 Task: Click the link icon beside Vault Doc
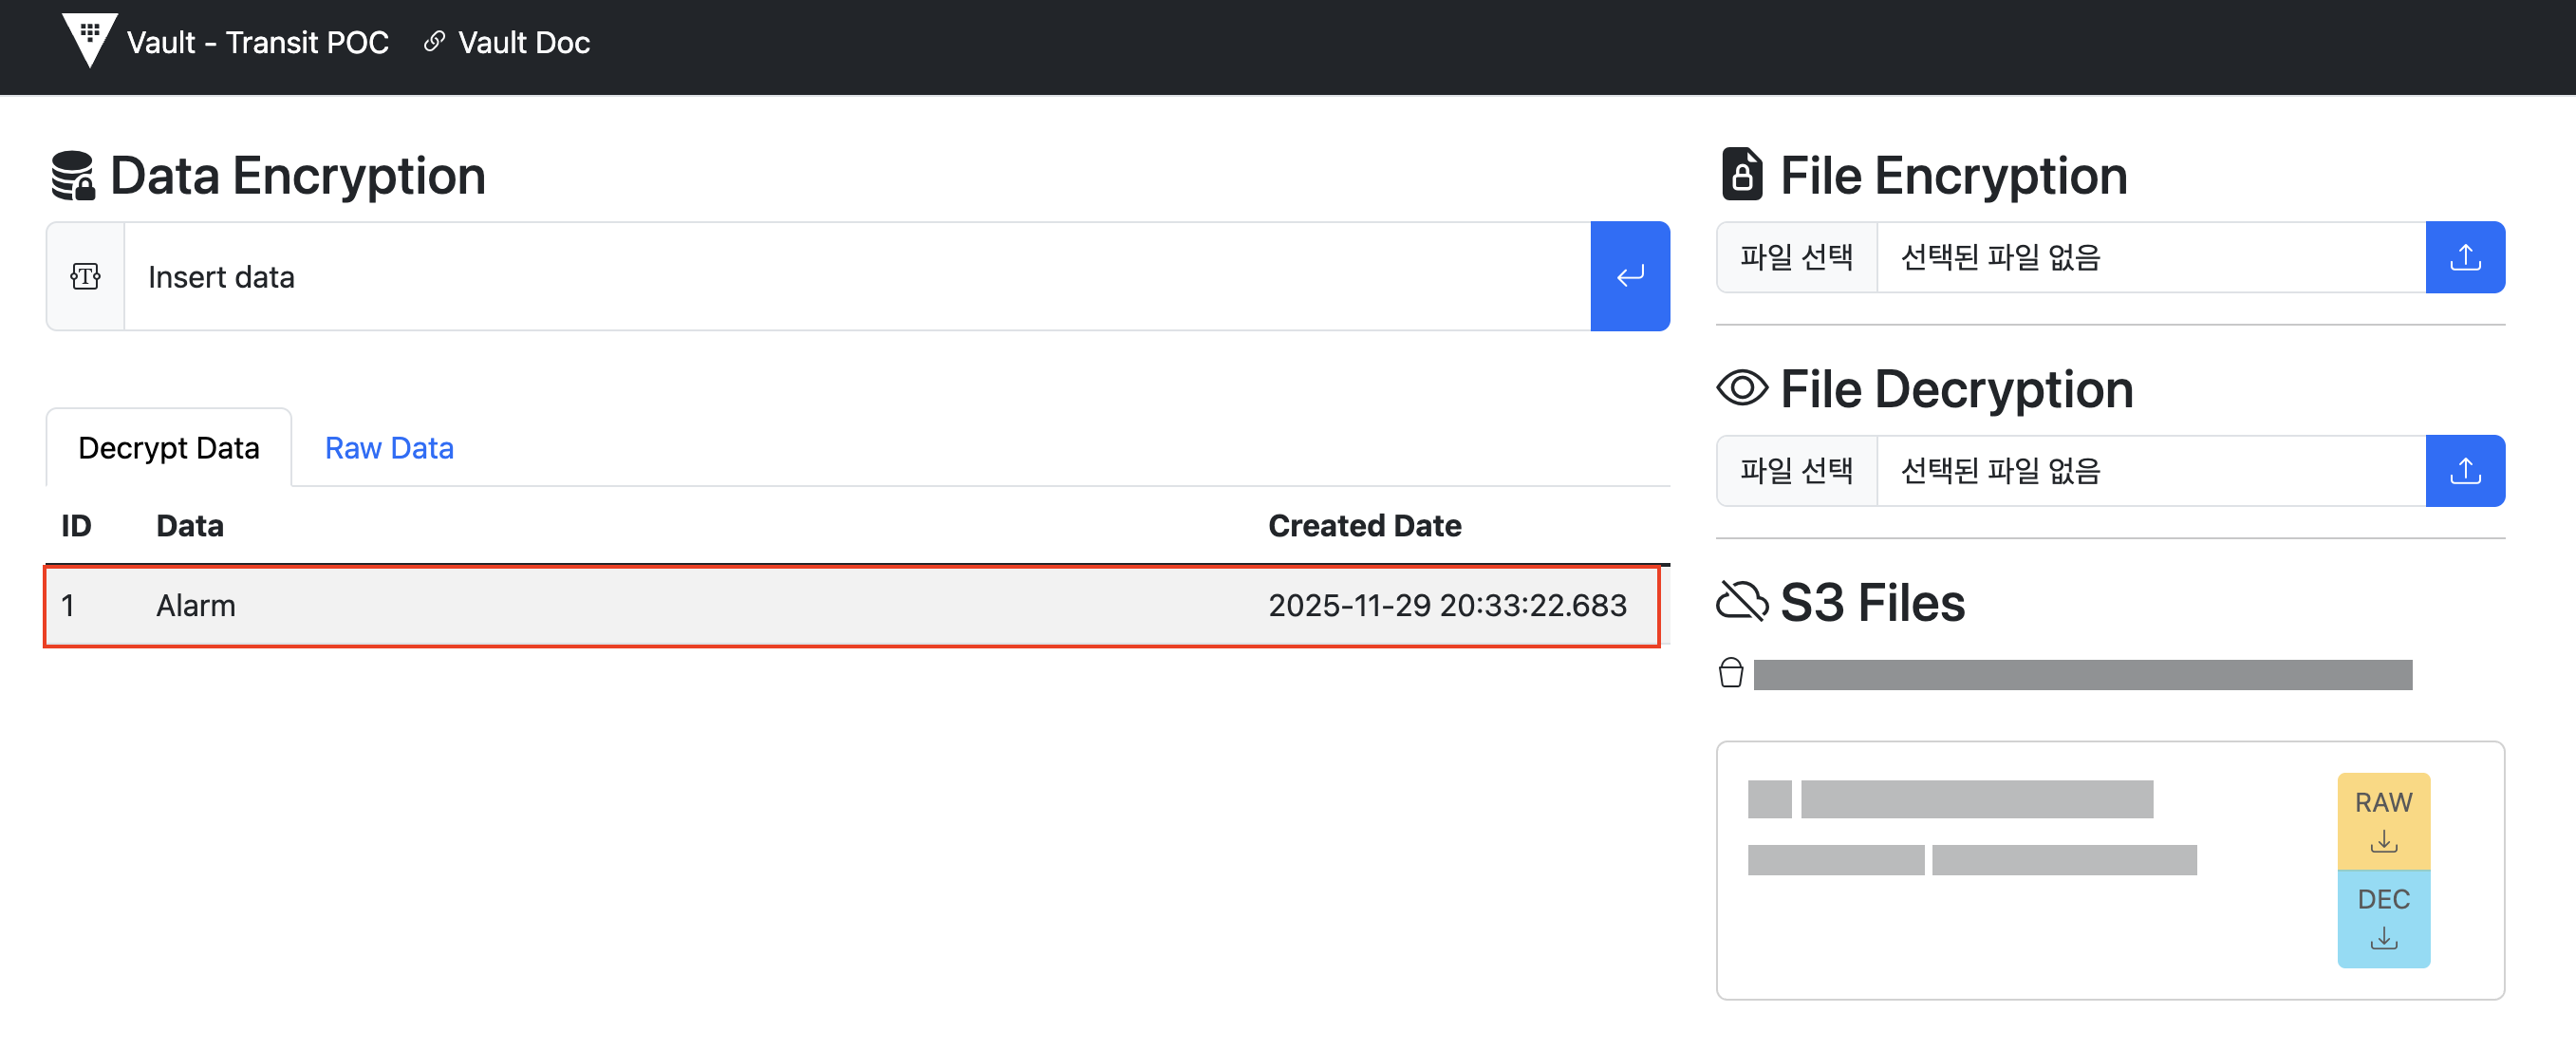[434, 42]
